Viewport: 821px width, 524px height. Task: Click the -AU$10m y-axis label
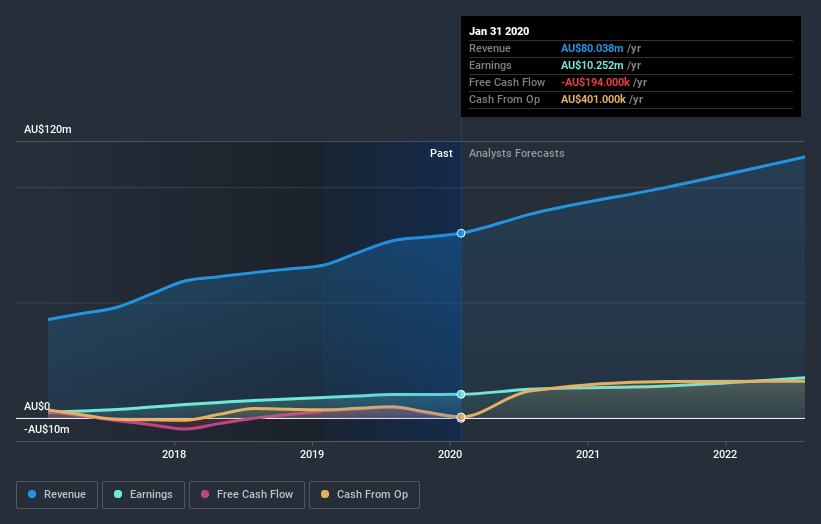point(47,429)
